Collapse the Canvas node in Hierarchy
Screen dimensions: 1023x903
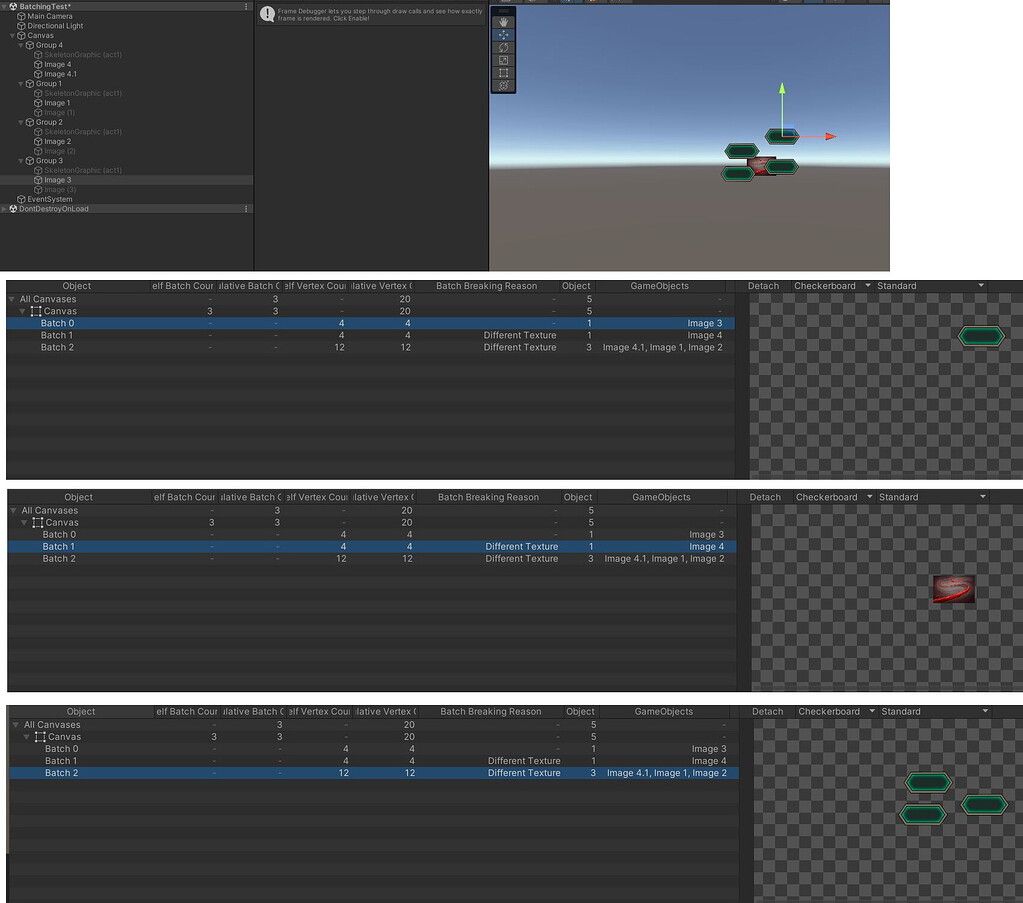(14, 35)
